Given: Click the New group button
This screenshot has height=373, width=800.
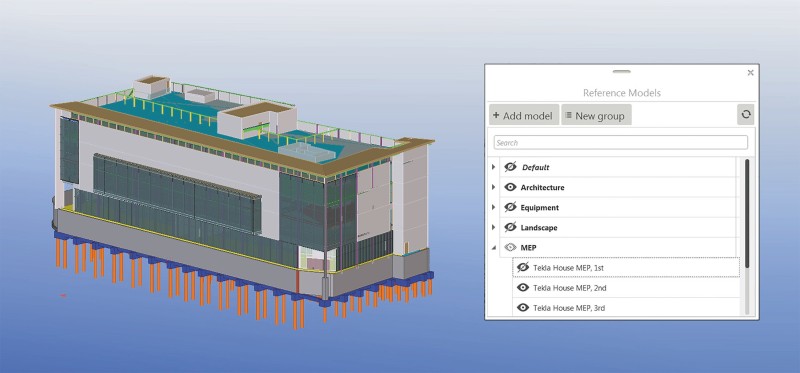Looking at the screenshot, I should tap(596, 115).
